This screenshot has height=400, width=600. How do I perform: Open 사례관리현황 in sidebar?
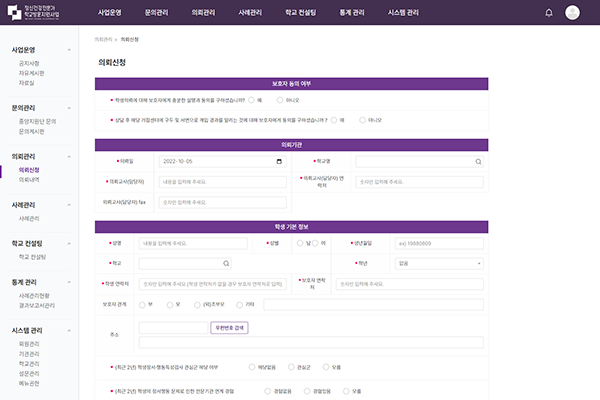click(x=34, y=296)
